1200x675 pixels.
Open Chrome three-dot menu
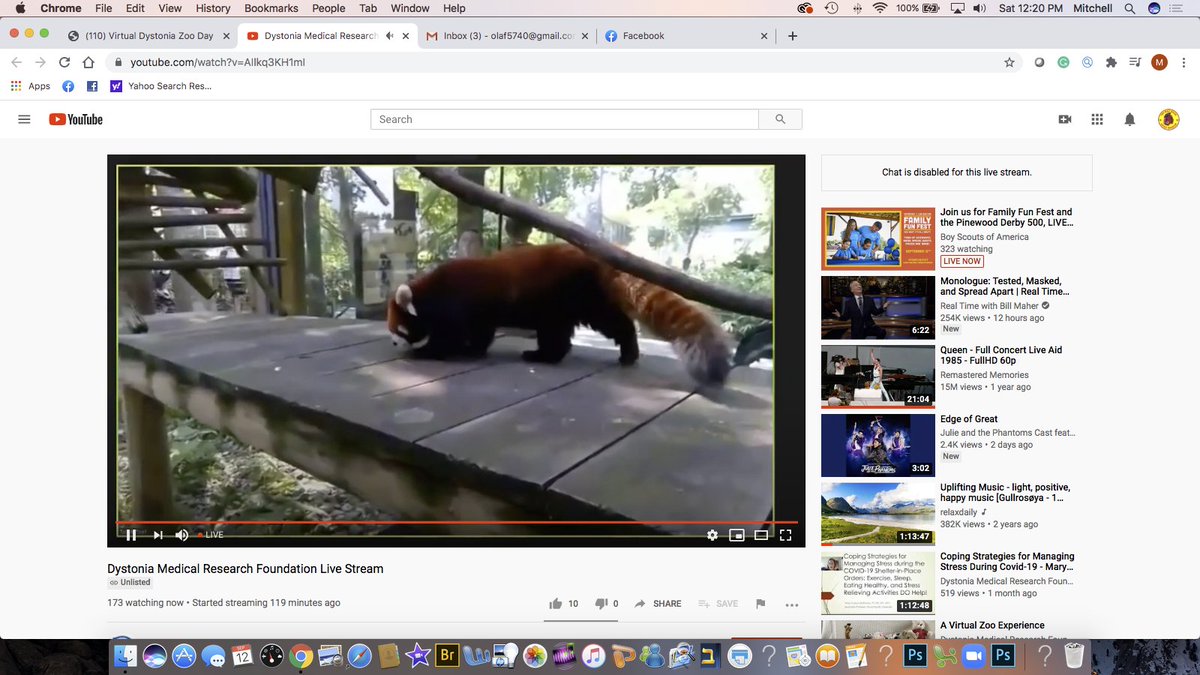1184,62
